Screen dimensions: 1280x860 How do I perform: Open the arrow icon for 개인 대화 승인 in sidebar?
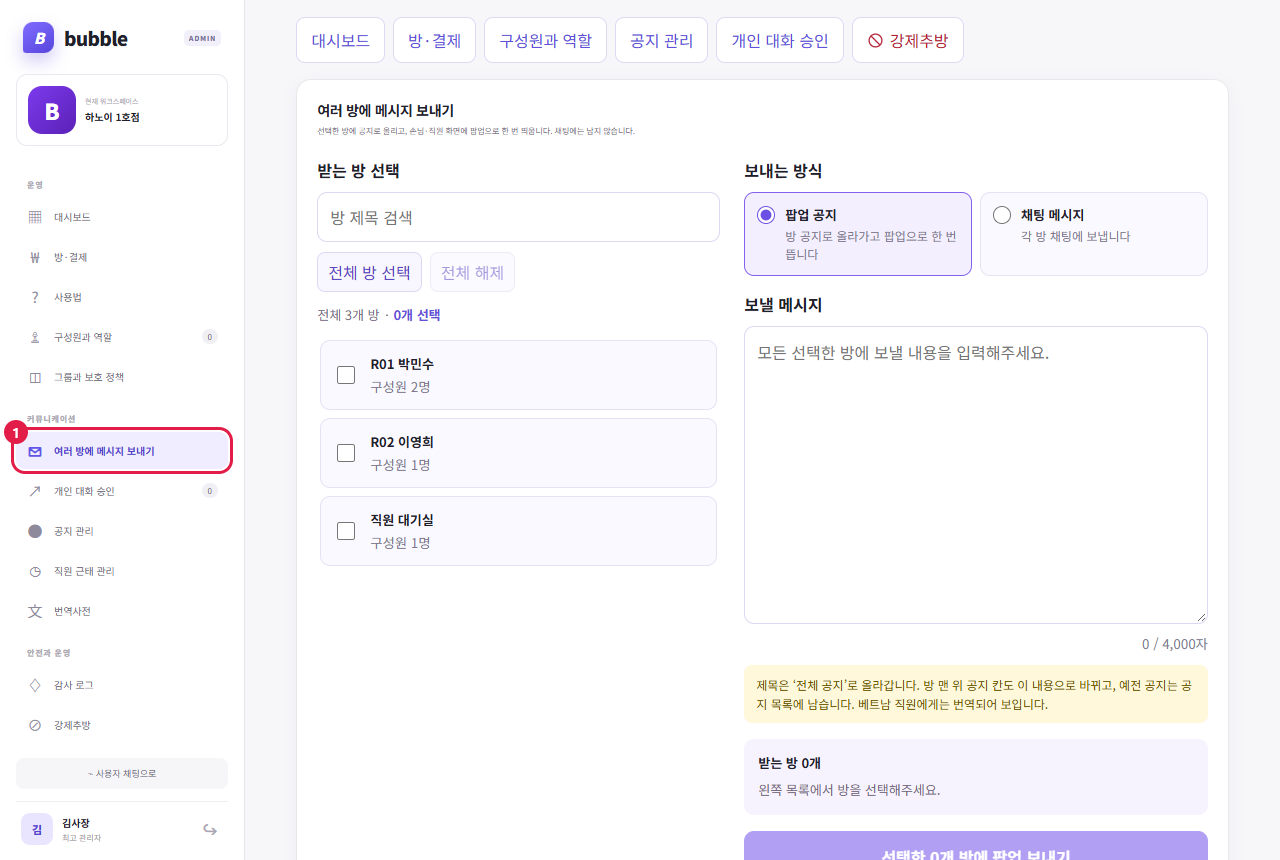[35, 491]
